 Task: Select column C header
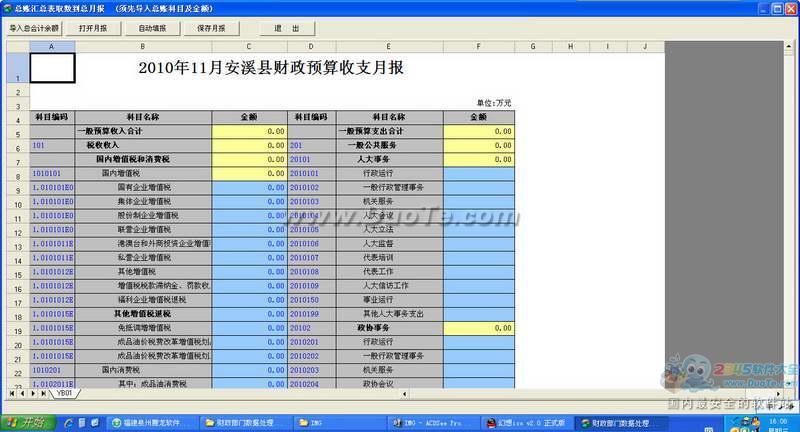tap(249, 46)
